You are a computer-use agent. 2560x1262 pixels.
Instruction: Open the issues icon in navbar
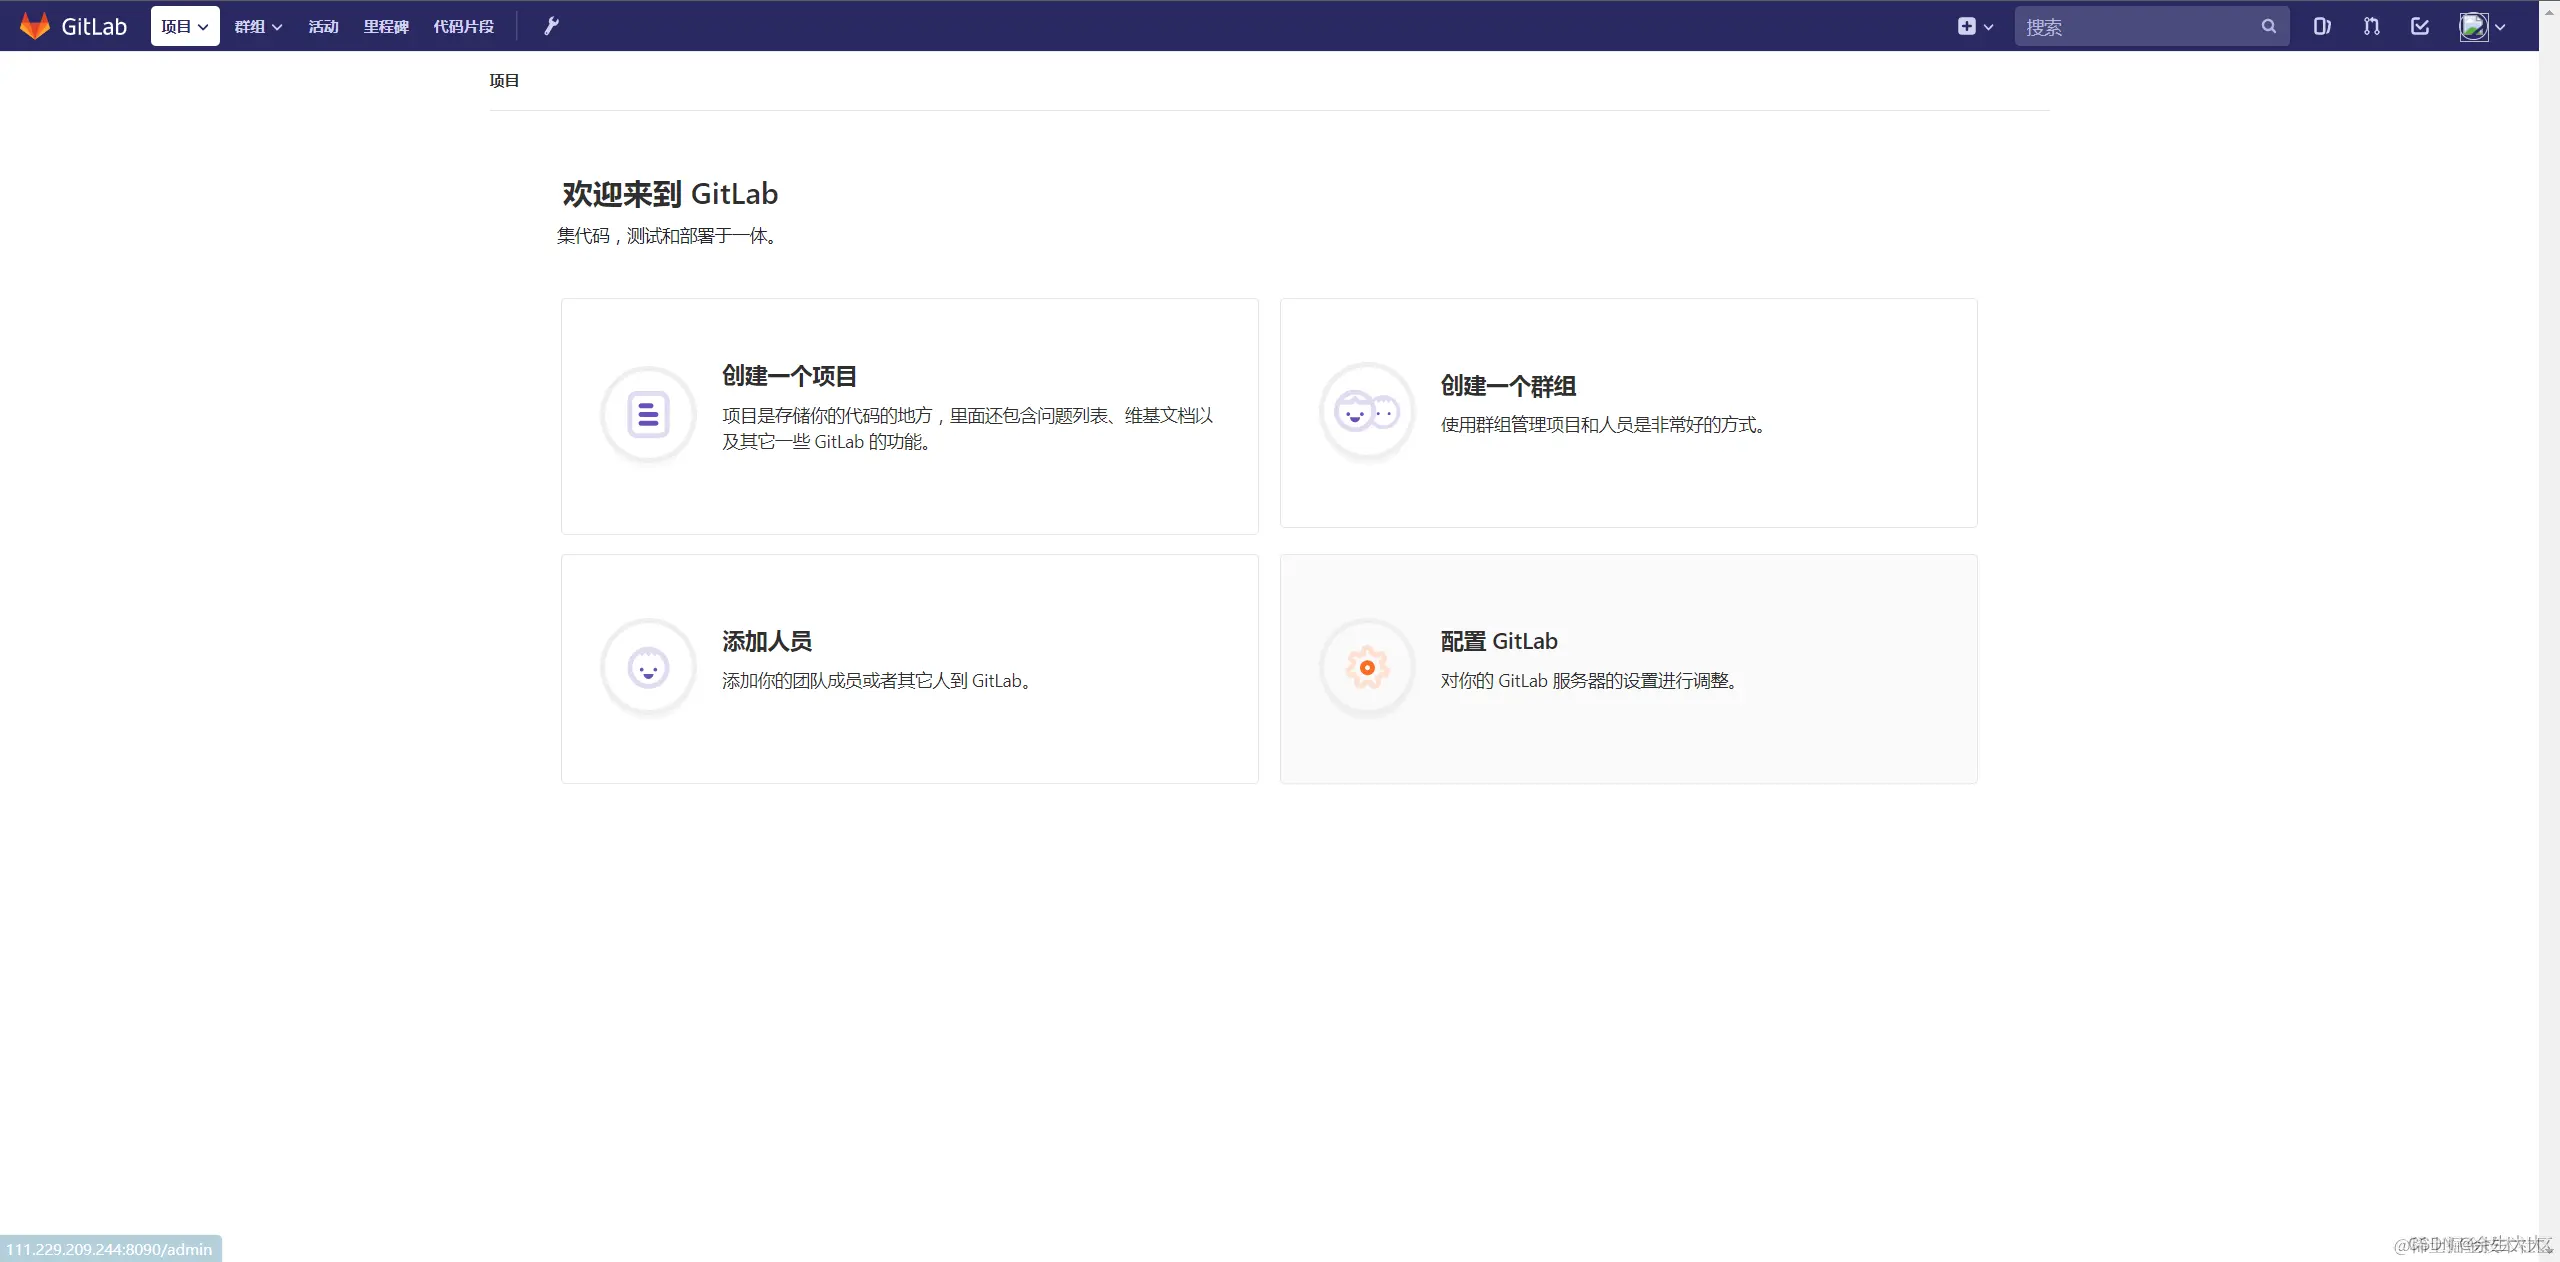coord(2321,26)
